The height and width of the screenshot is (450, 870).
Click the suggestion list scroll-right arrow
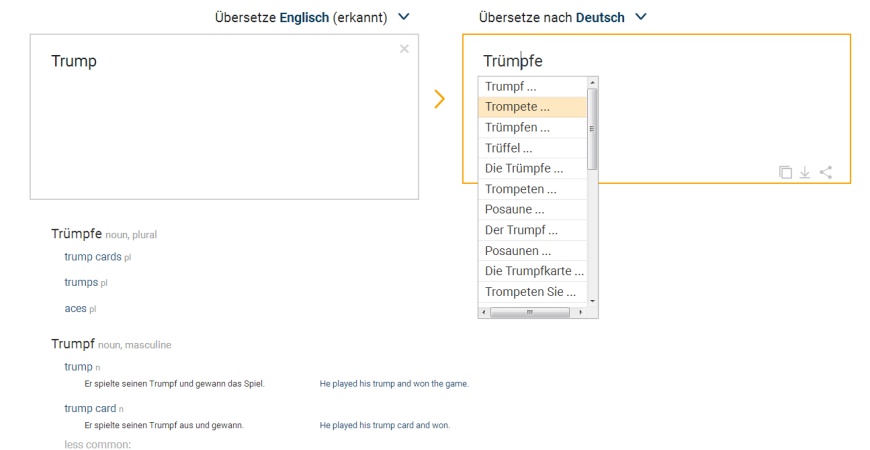pos(580,312)
